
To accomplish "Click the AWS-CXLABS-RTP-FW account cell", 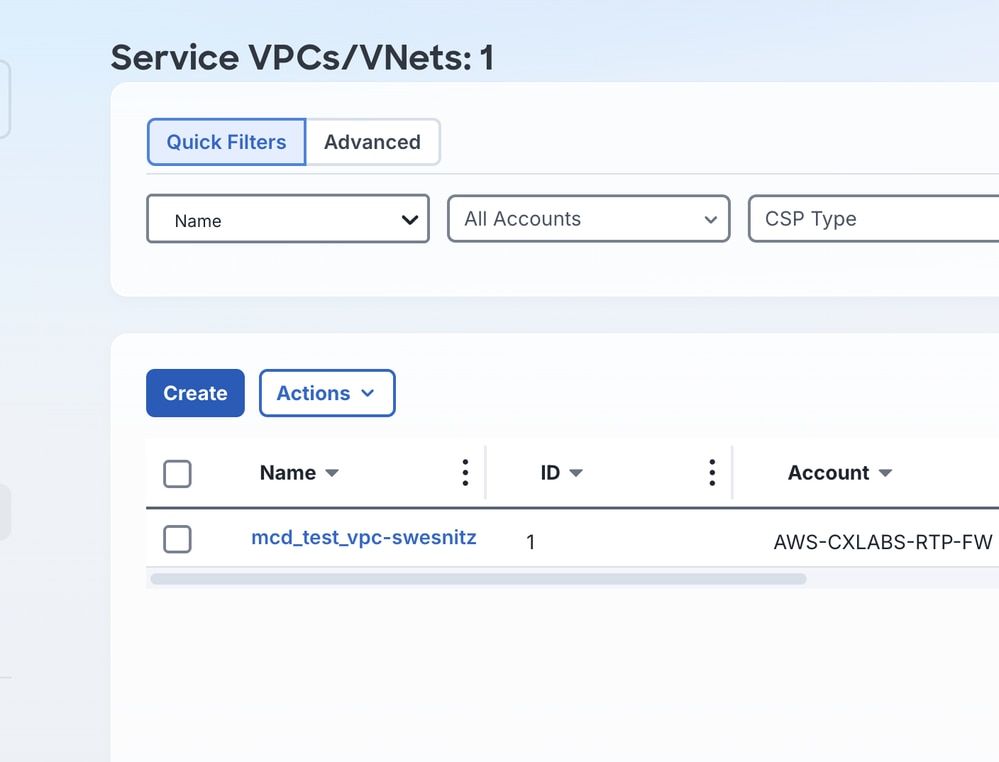I will point(882,542).
